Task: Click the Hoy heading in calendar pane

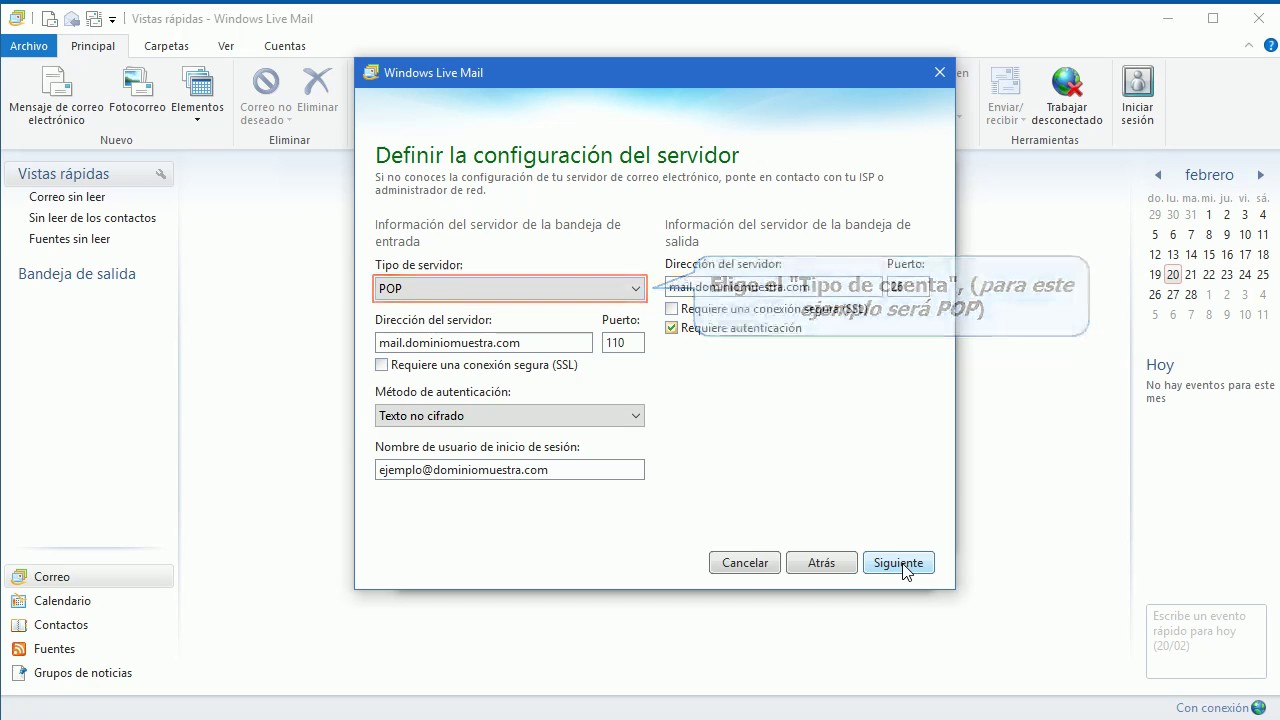Action: tap(1160, 365)
